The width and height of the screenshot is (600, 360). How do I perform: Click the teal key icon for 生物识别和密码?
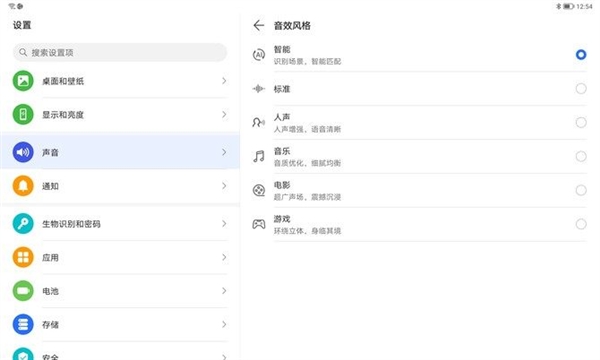(x=23, y=223)
